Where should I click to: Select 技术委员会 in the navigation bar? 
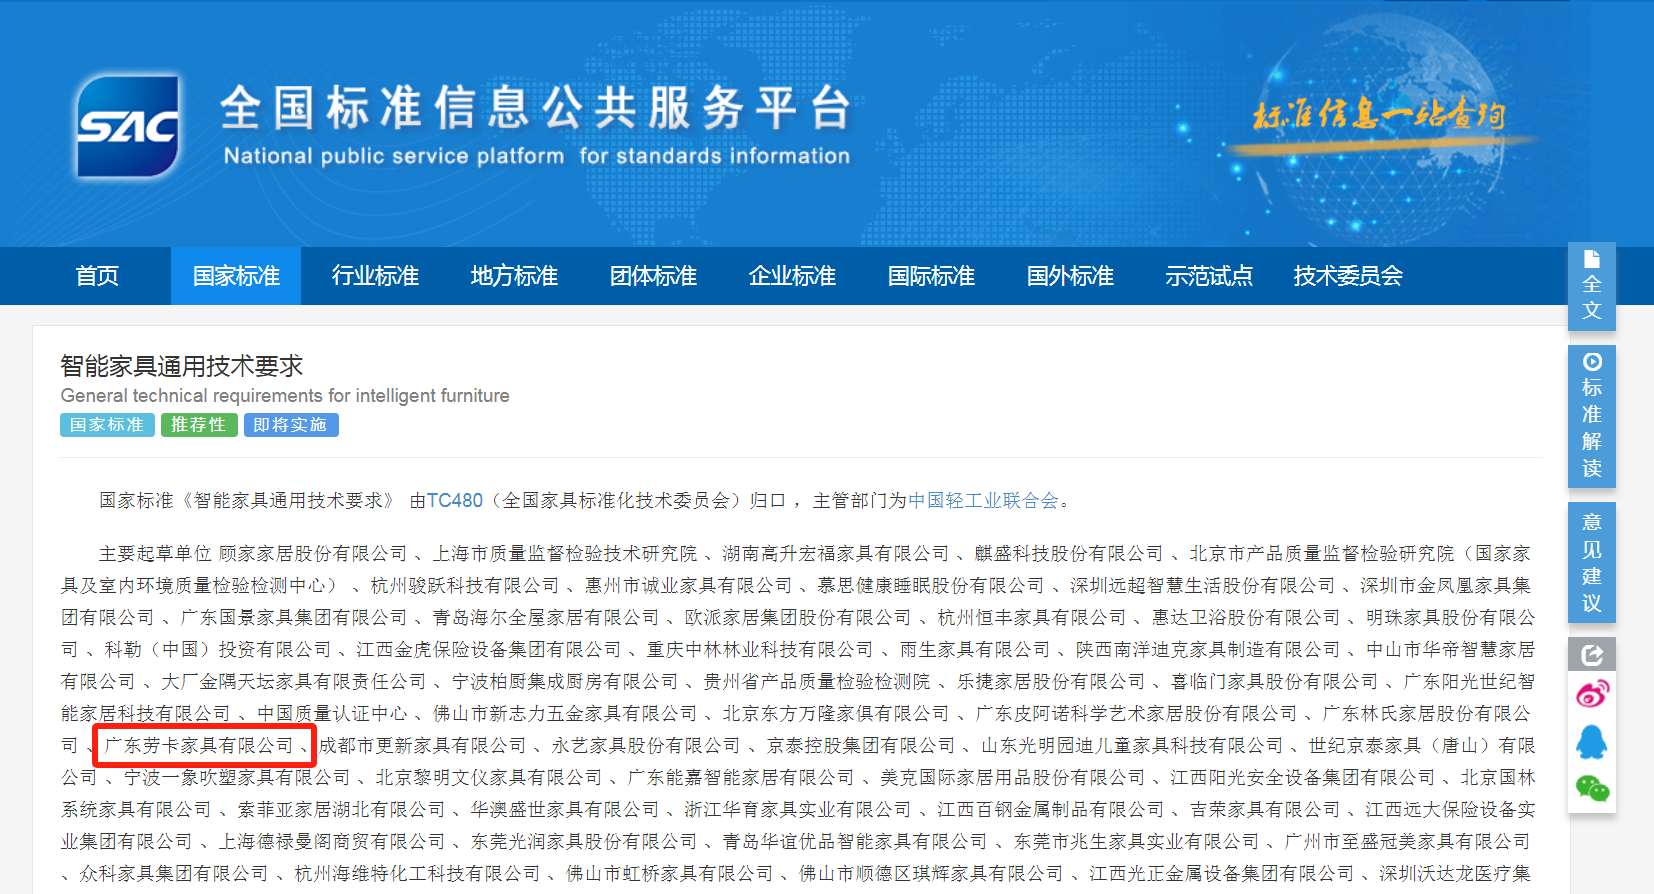coord(1348,276)
